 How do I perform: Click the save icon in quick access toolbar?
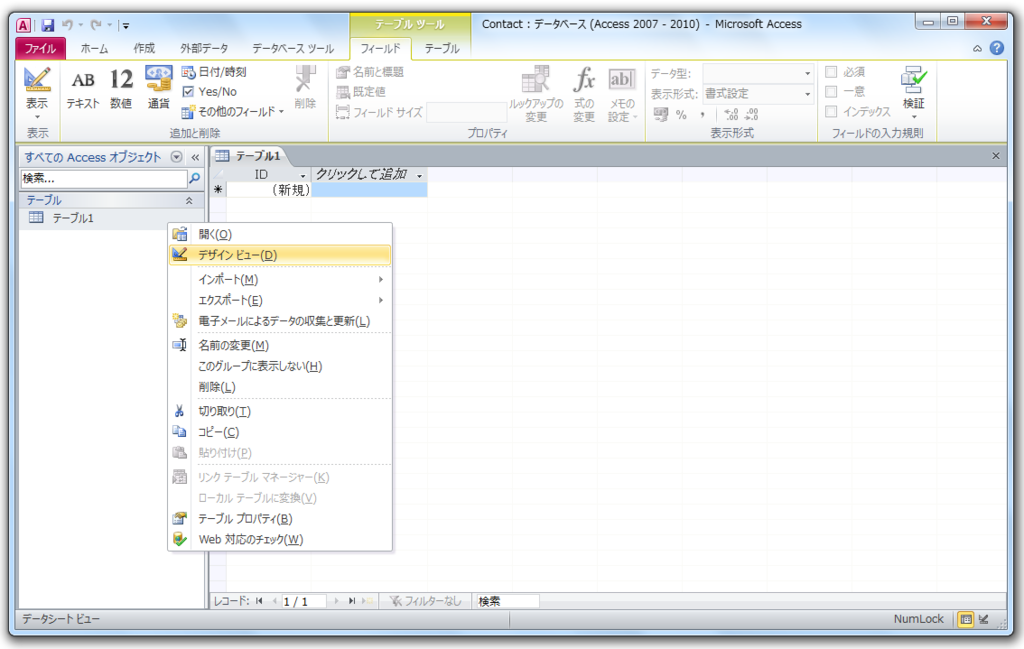click(x=48, y=25)
